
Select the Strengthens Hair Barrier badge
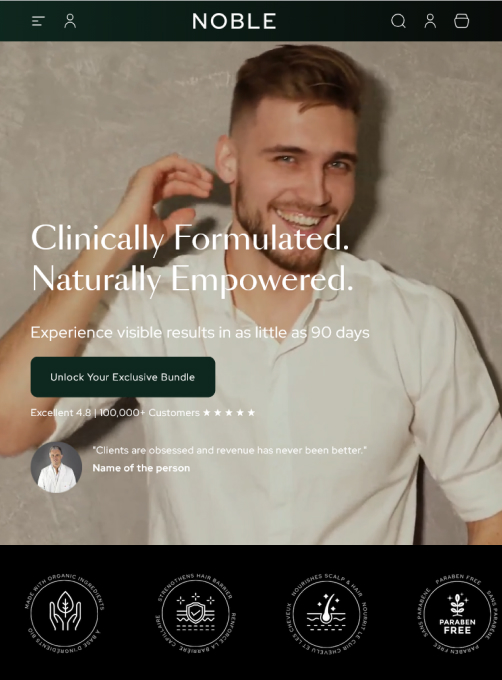(x=196, y=613)
